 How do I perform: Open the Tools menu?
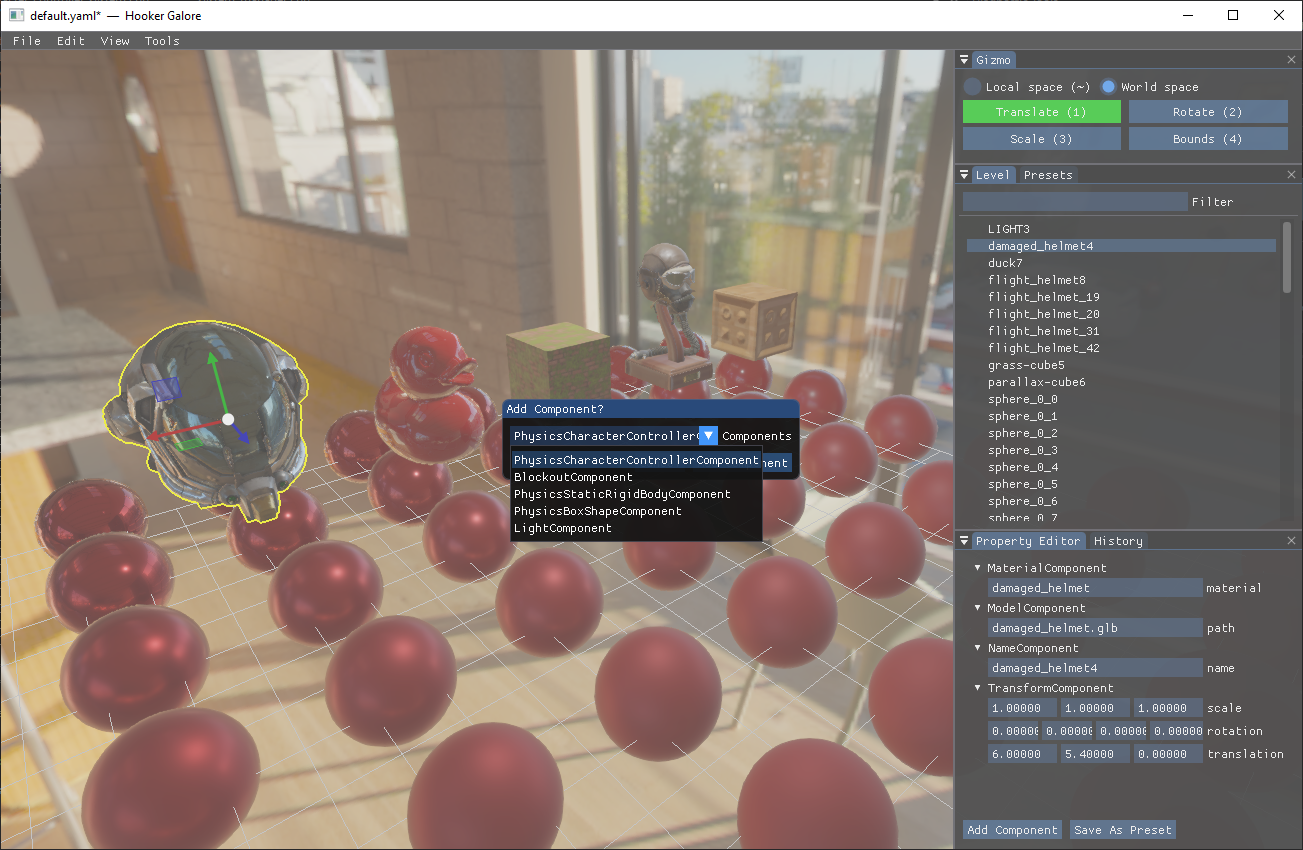(x=162, y=41)
